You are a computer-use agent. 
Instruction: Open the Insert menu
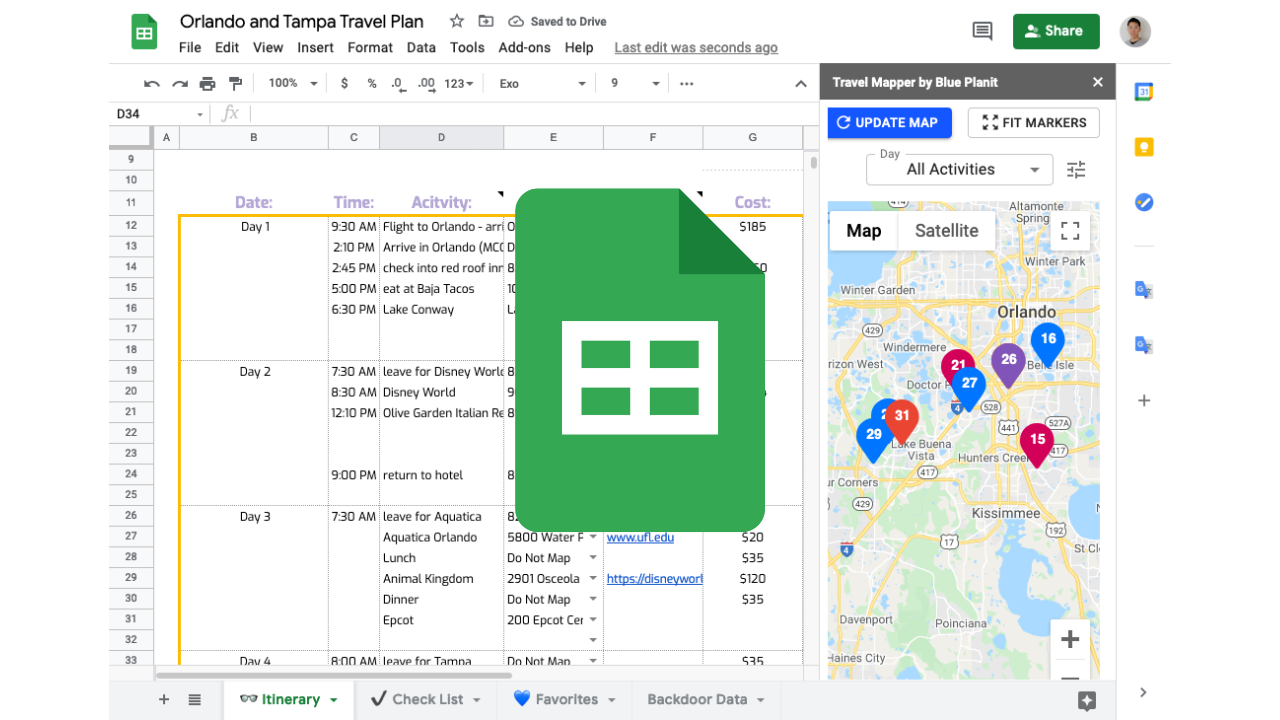(x=315, y=47)
